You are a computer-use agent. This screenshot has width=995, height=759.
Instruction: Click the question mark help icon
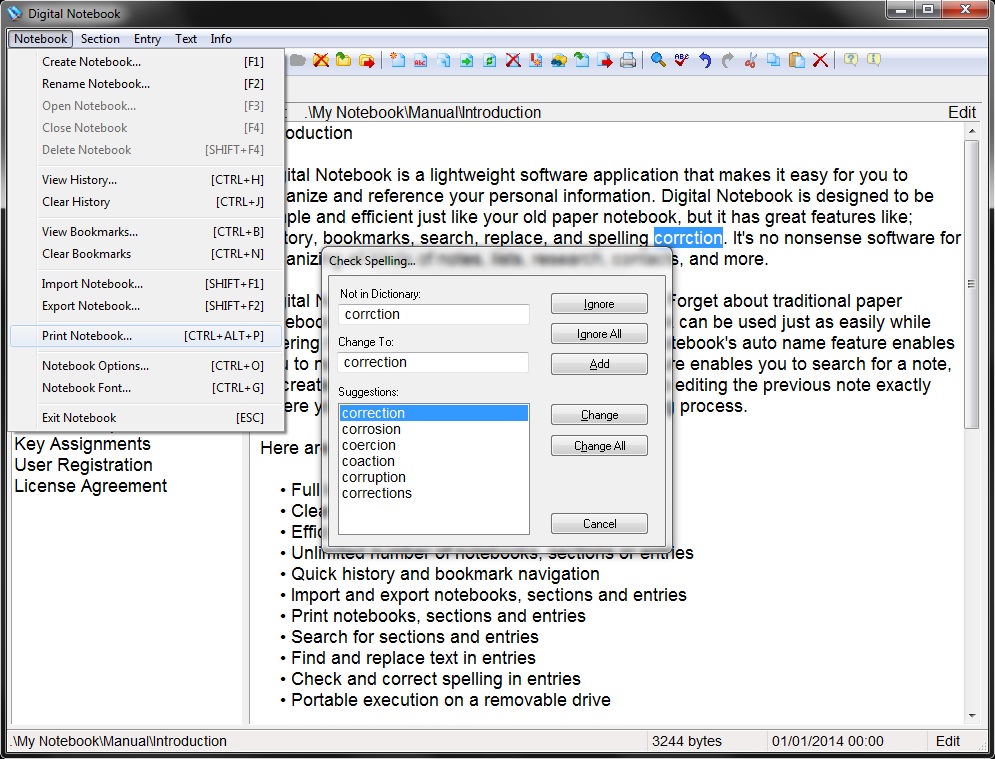tap(850, 60)
